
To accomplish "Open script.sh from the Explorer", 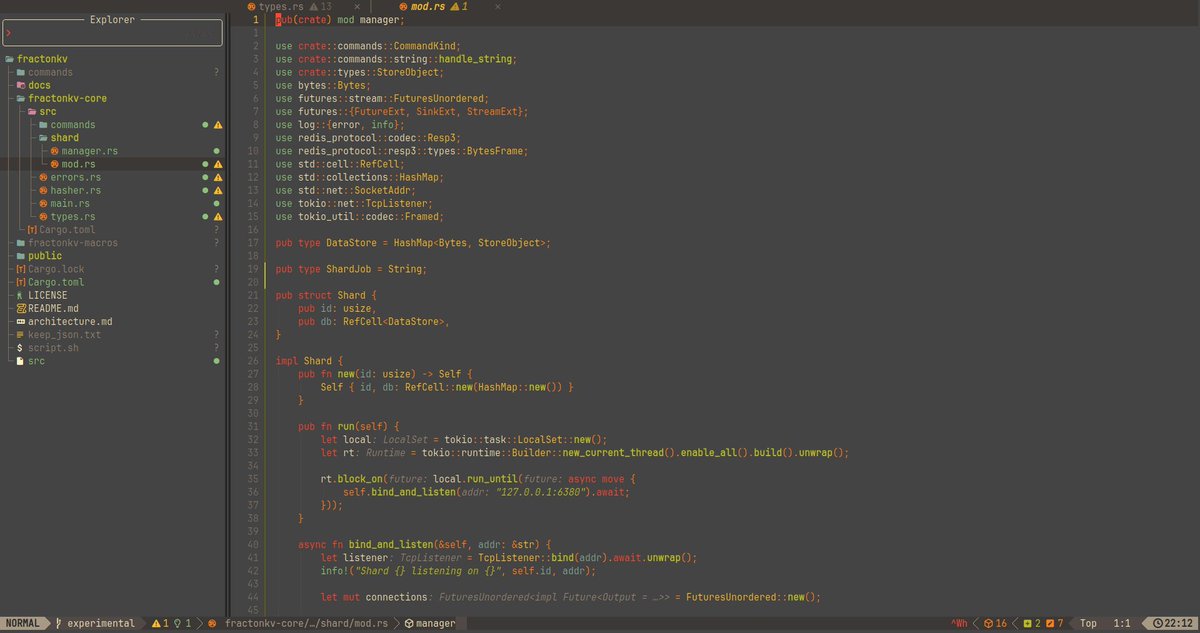I will click(53, 348).
